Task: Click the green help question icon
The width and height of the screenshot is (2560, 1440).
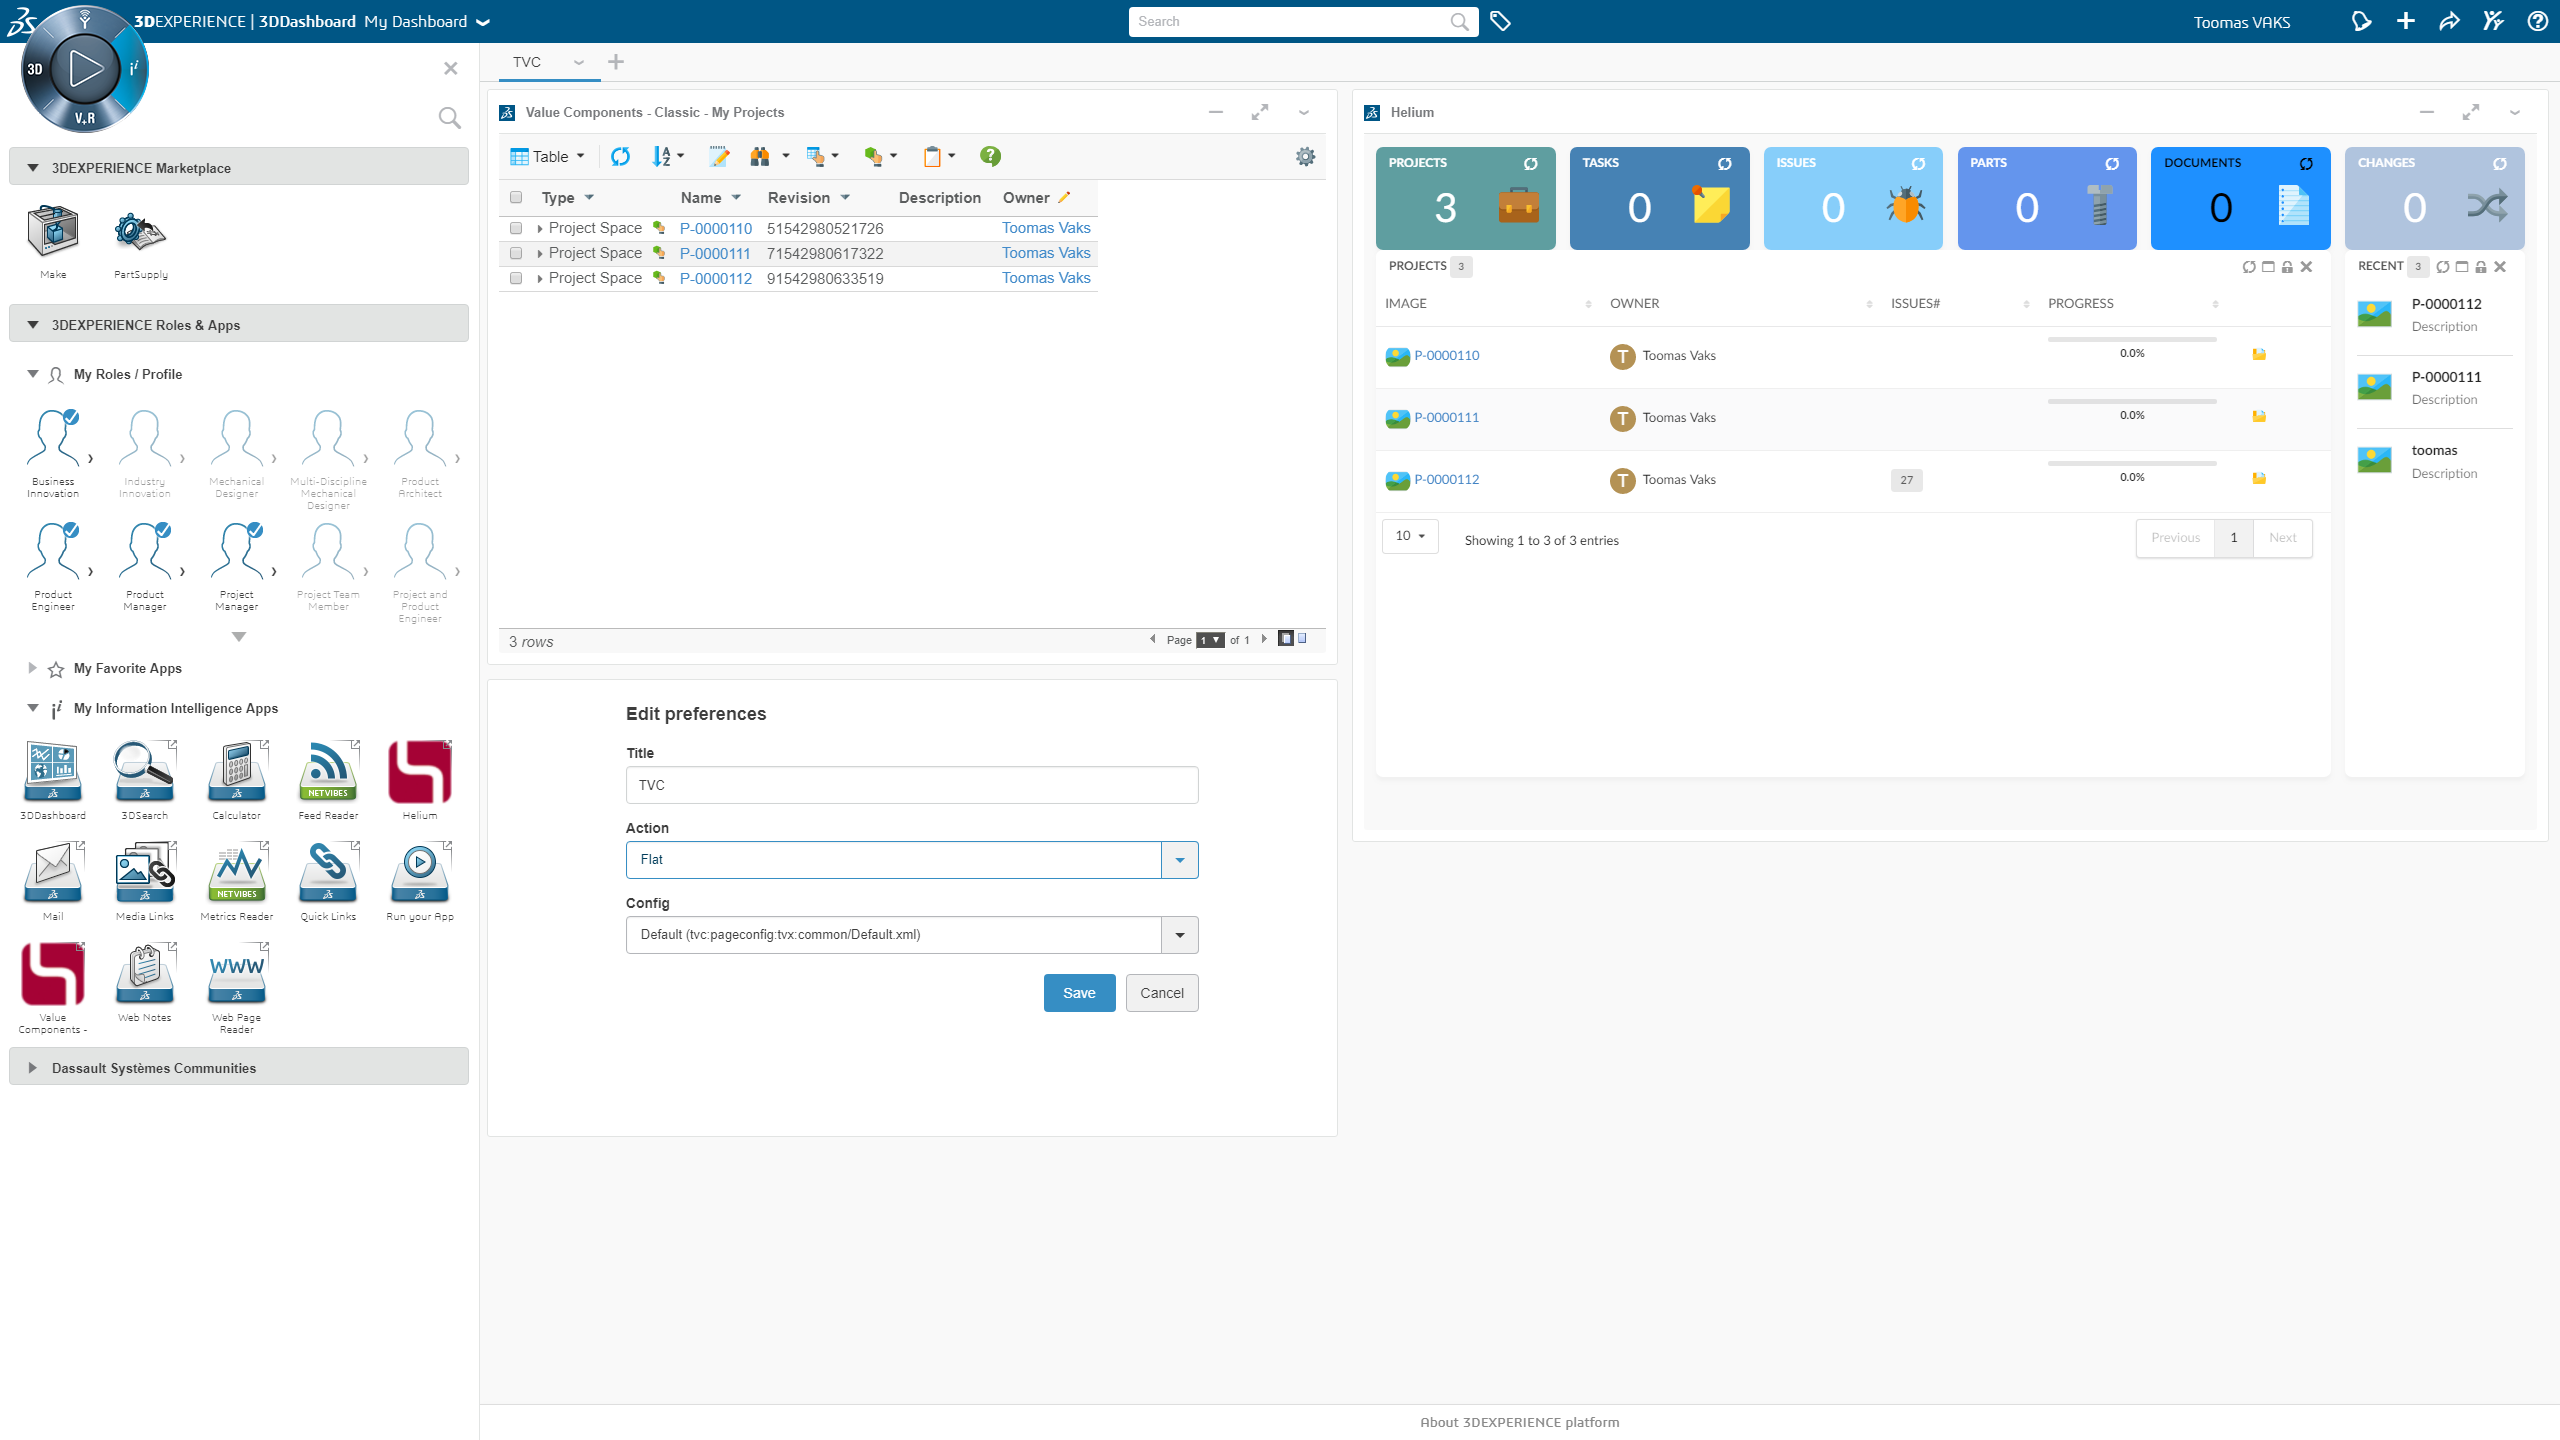Action: click(989, 156)
